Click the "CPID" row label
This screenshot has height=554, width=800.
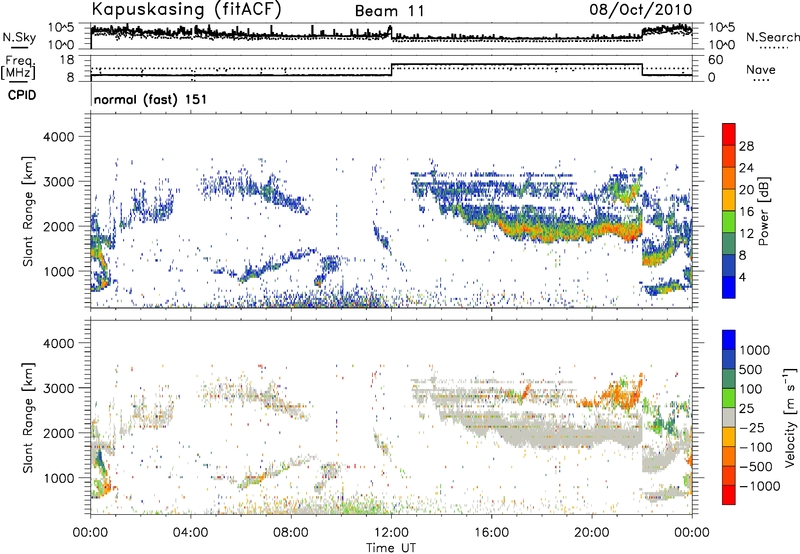(22, 95)
